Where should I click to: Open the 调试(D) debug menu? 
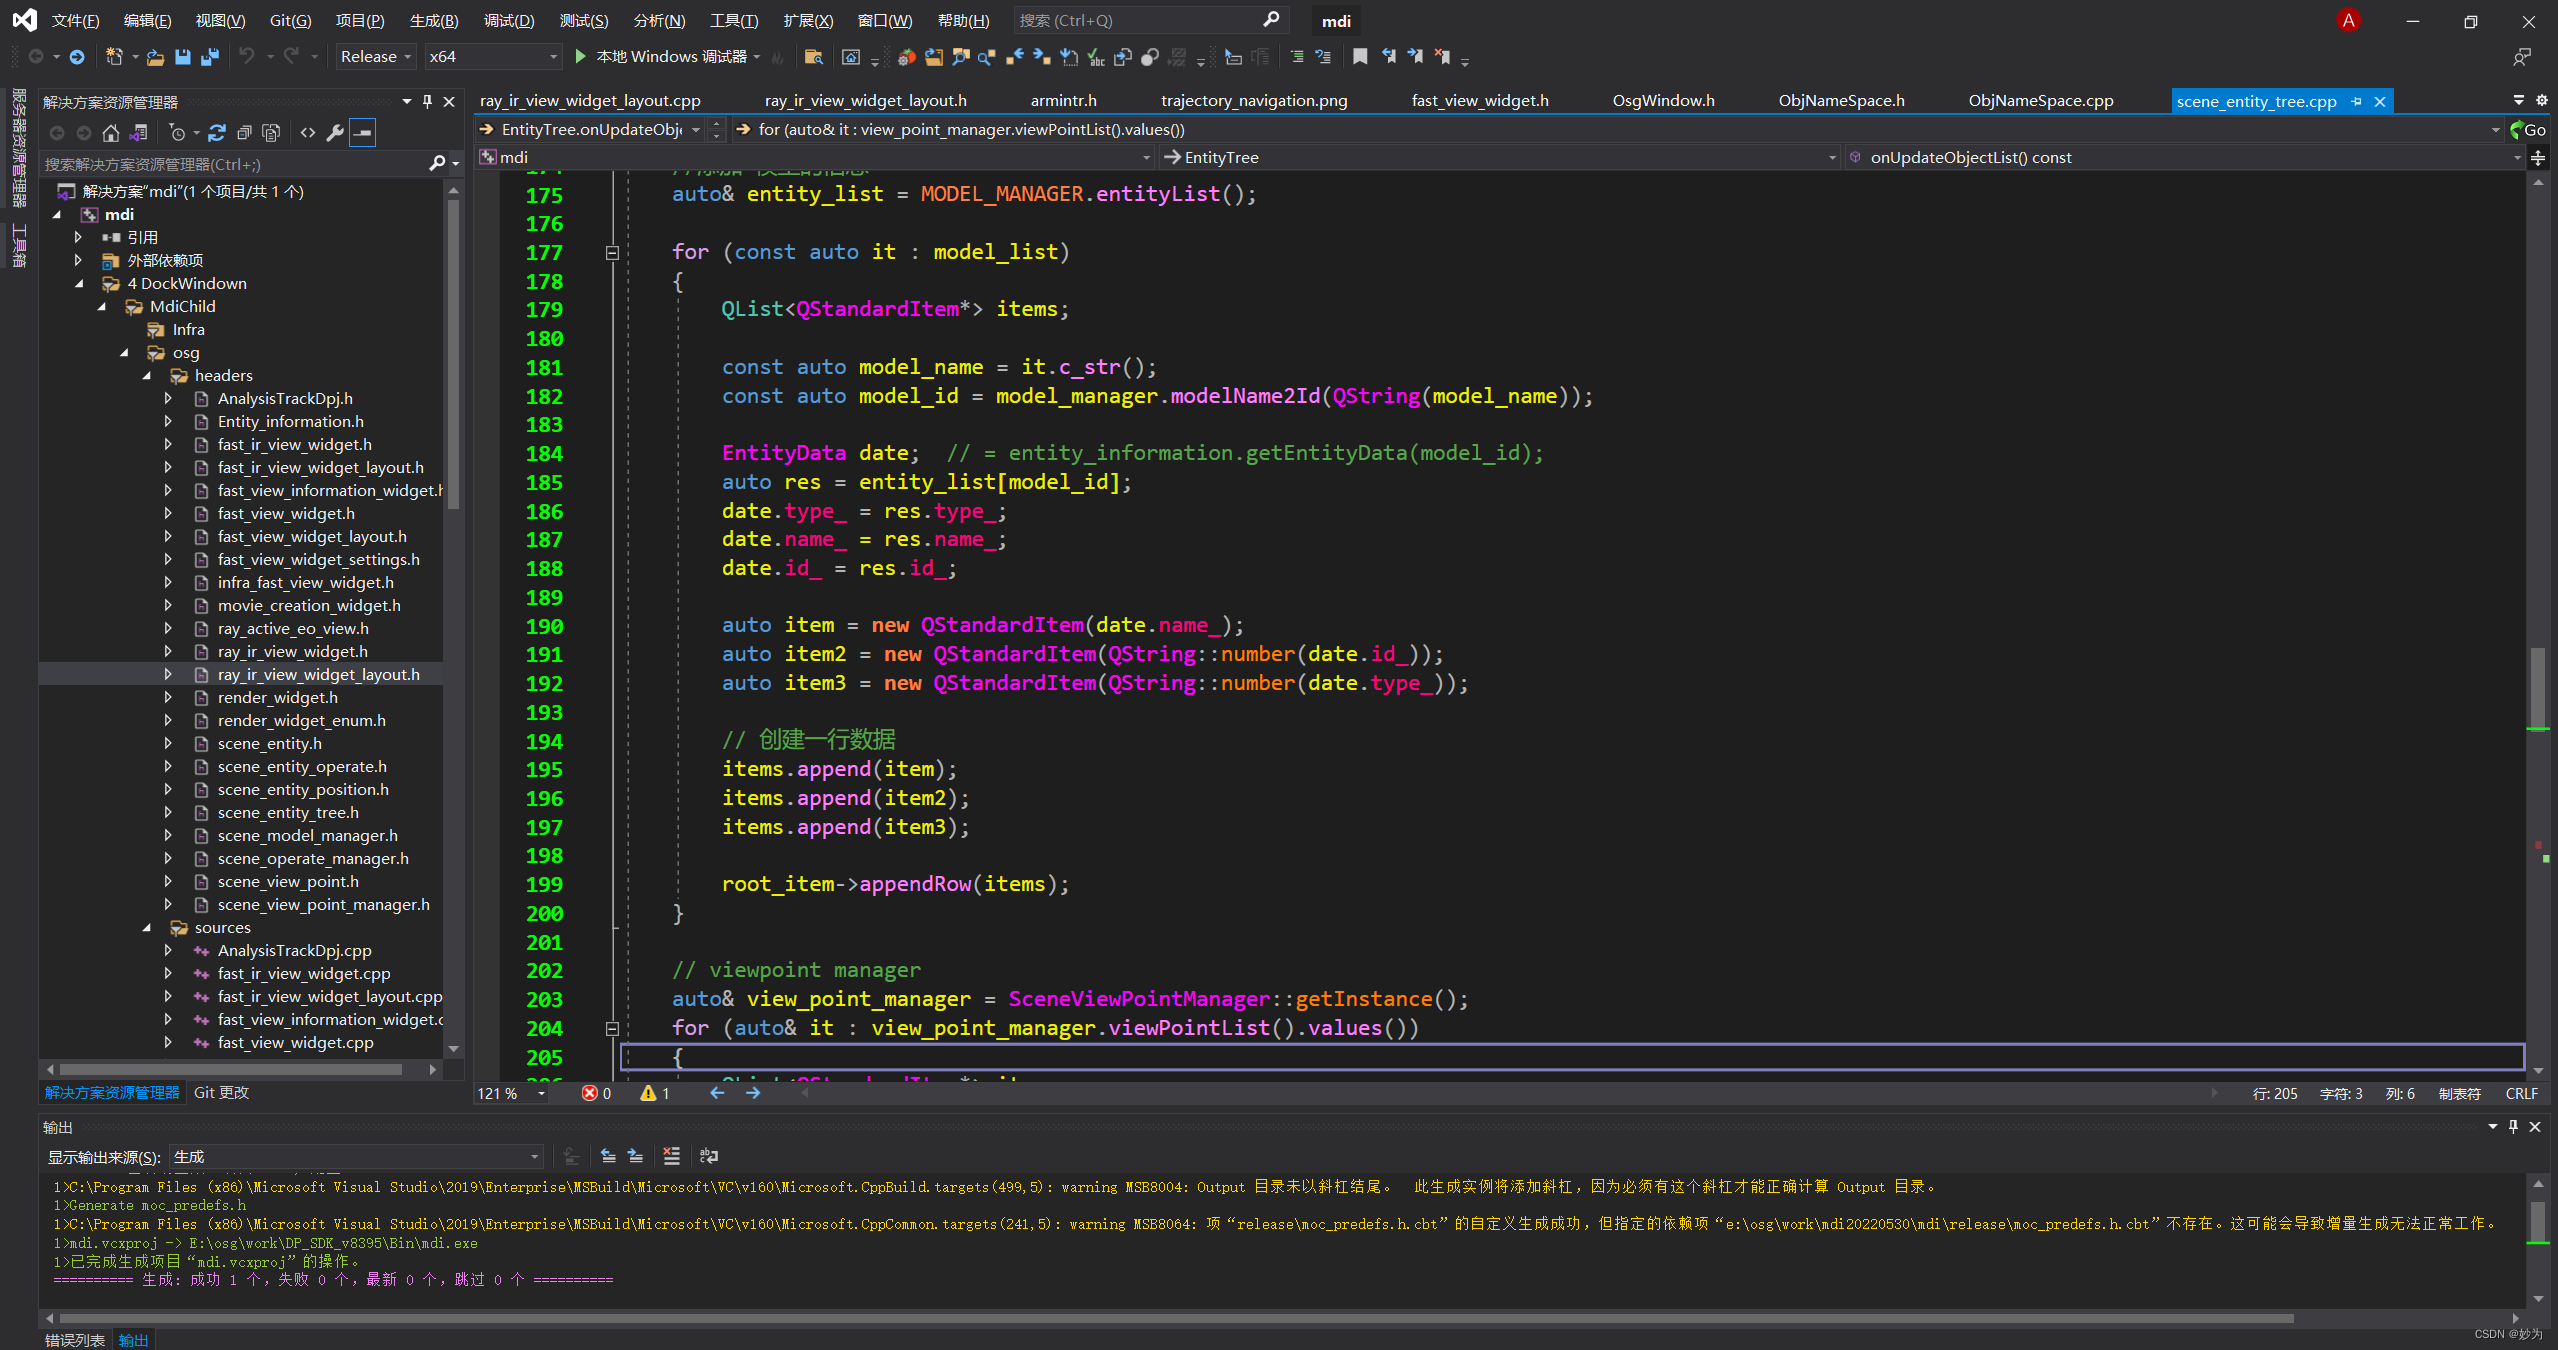pyautogui.click(x=508, y=21)
